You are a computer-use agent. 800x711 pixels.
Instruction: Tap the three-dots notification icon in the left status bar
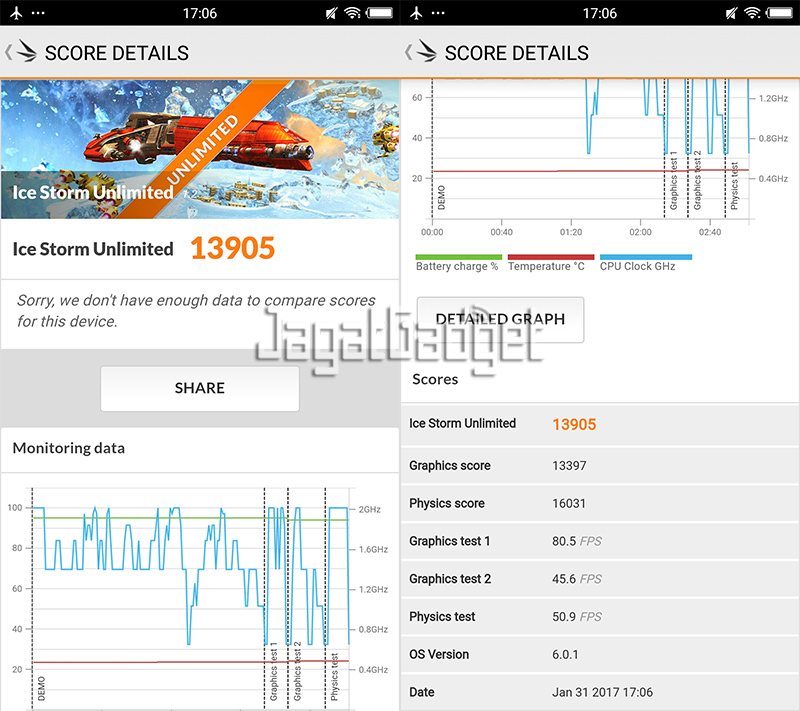coord(38,13)
